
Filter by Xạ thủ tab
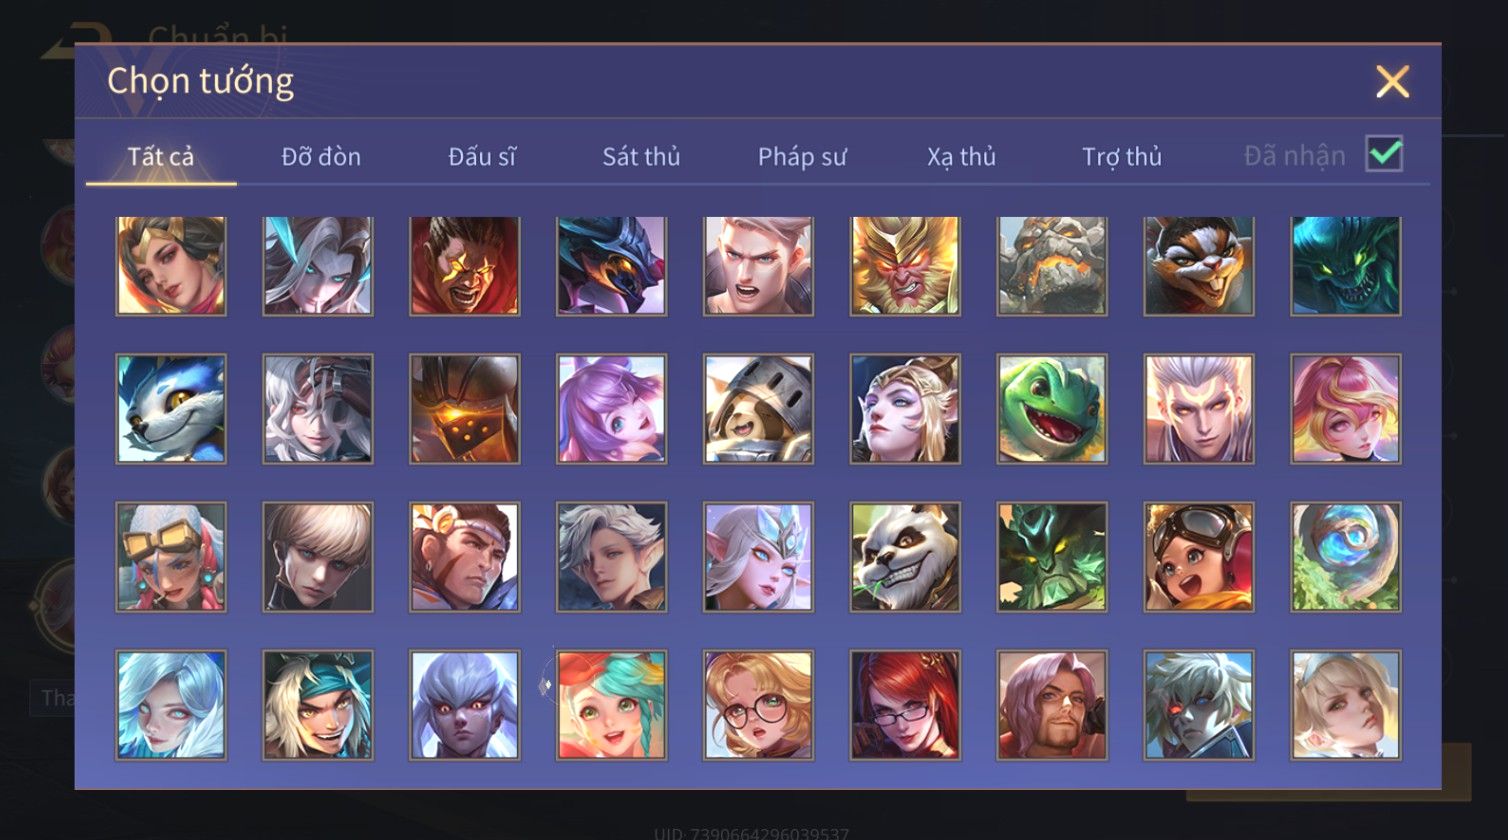click(961, 157)
